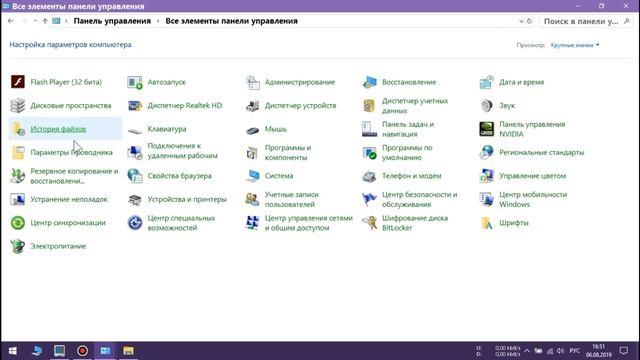Open the Автозапуск icon
This screenshot has width=640, height=360.
[135, 82]
